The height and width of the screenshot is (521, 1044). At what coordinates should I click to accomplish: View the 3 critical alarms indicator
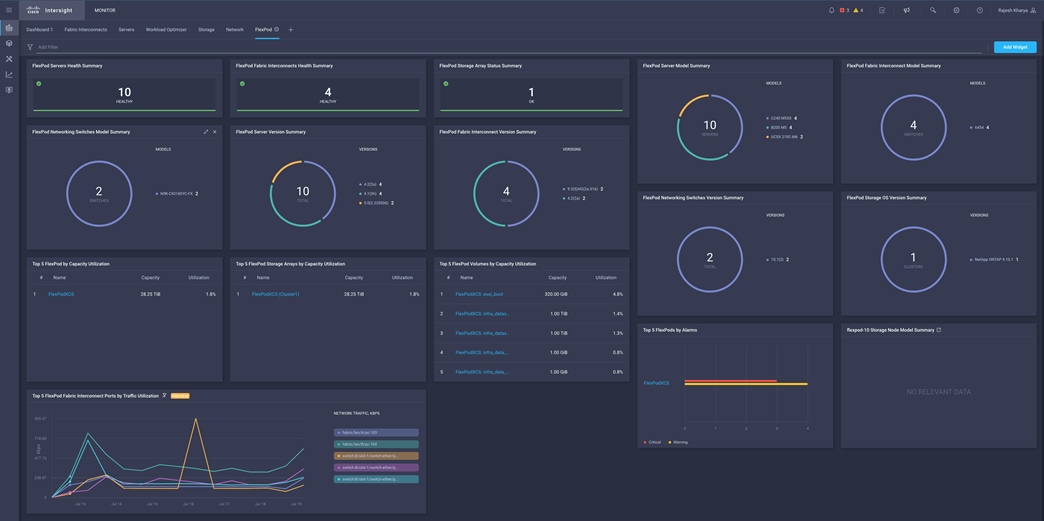(x=844, y=10)
